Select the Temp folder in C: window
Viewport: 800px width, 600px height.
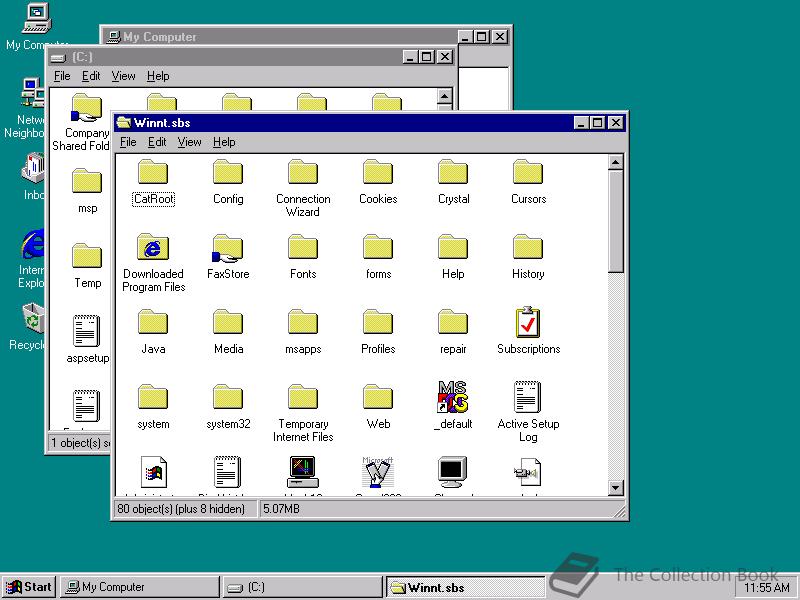pos(87,266)
